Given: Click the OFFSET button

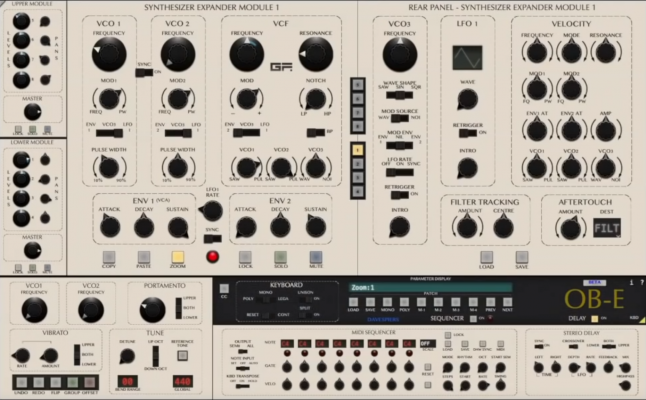Looking at the screenshot, I should 90,383.
